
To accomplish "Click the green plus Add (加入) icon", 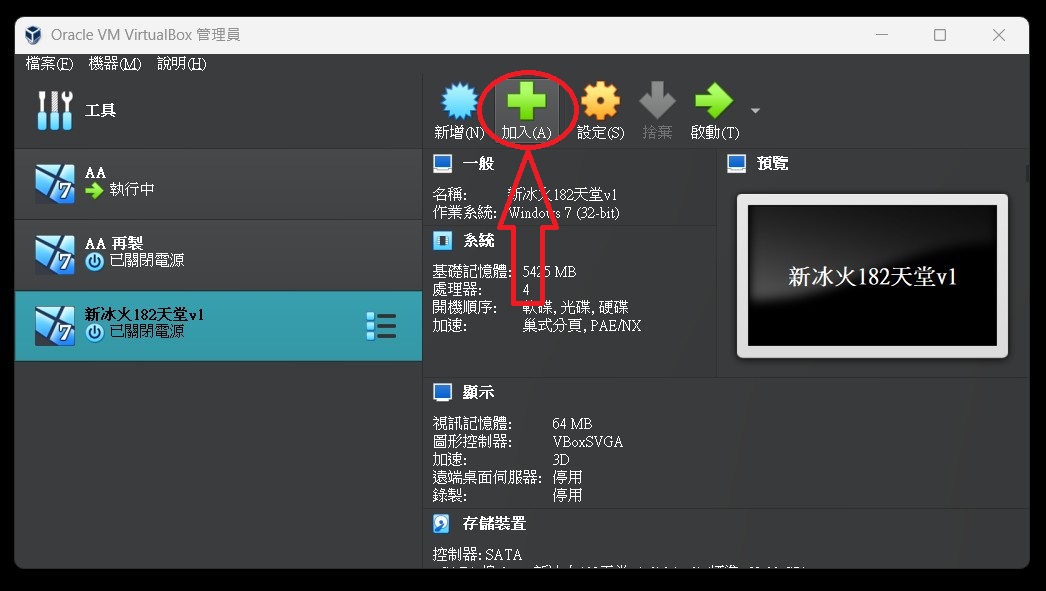I will pos(526,103).
